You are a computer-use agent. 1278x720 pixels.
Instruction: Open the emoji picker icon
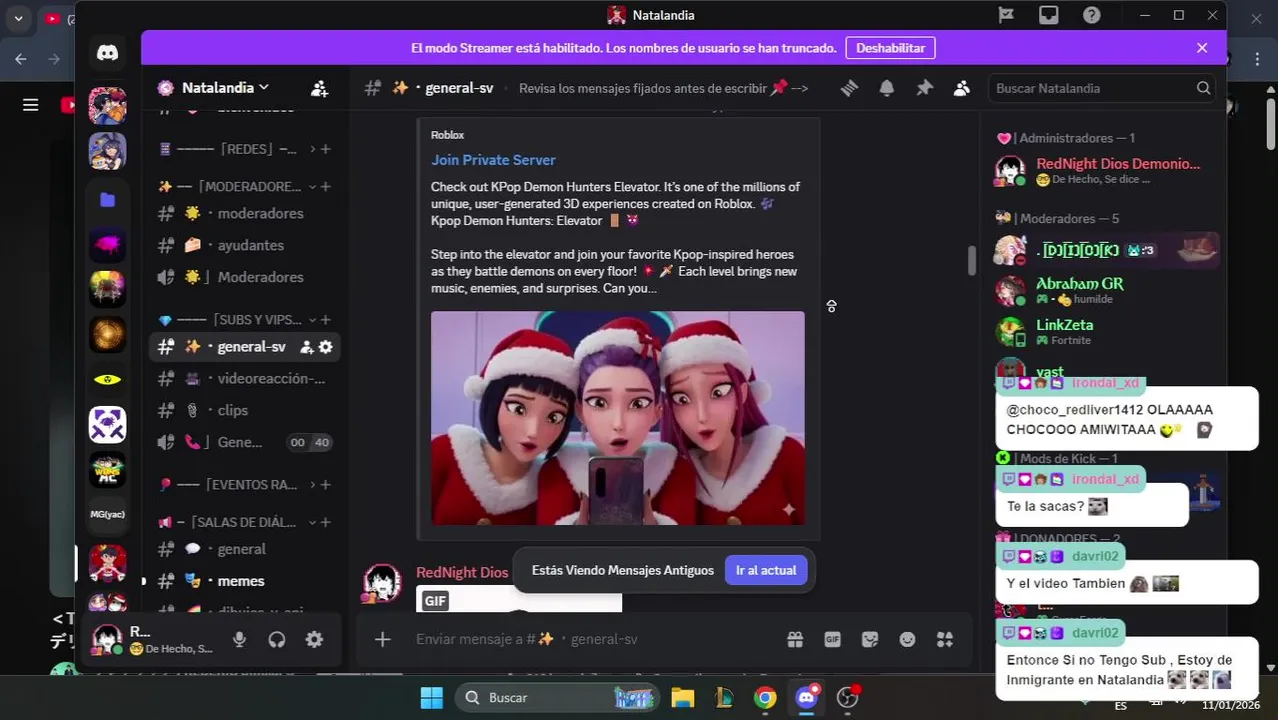pyautogui.click(x=907, y=639)
